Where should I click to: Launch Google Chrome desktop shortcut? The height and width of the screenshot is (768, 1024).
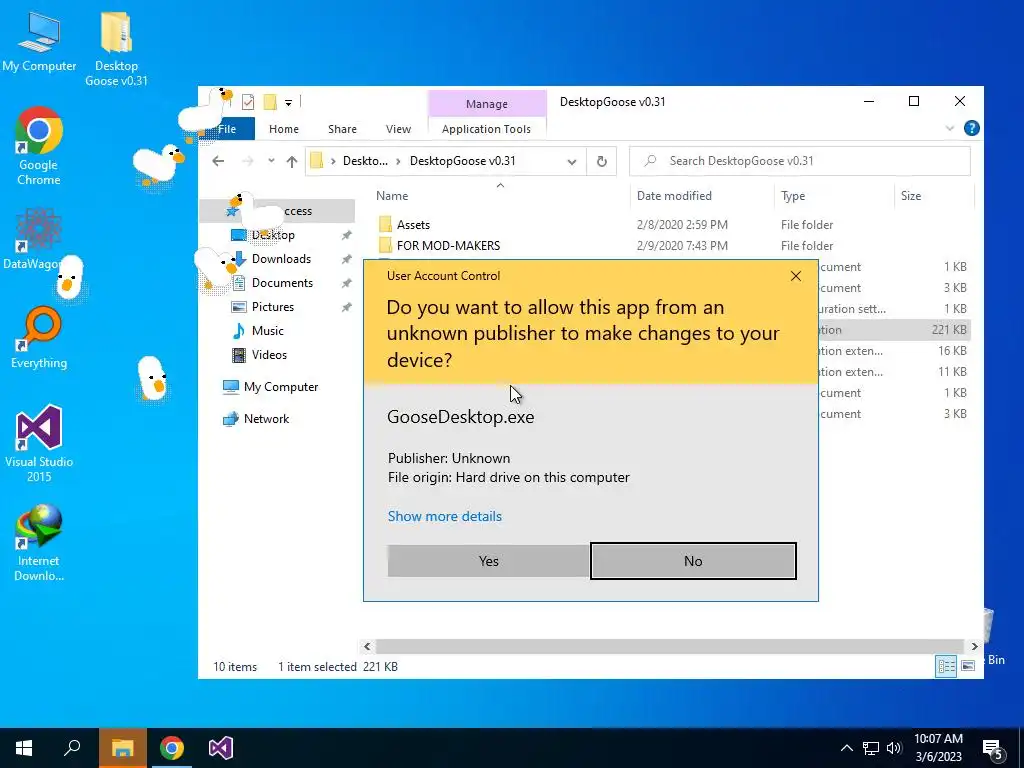(39, 146)
